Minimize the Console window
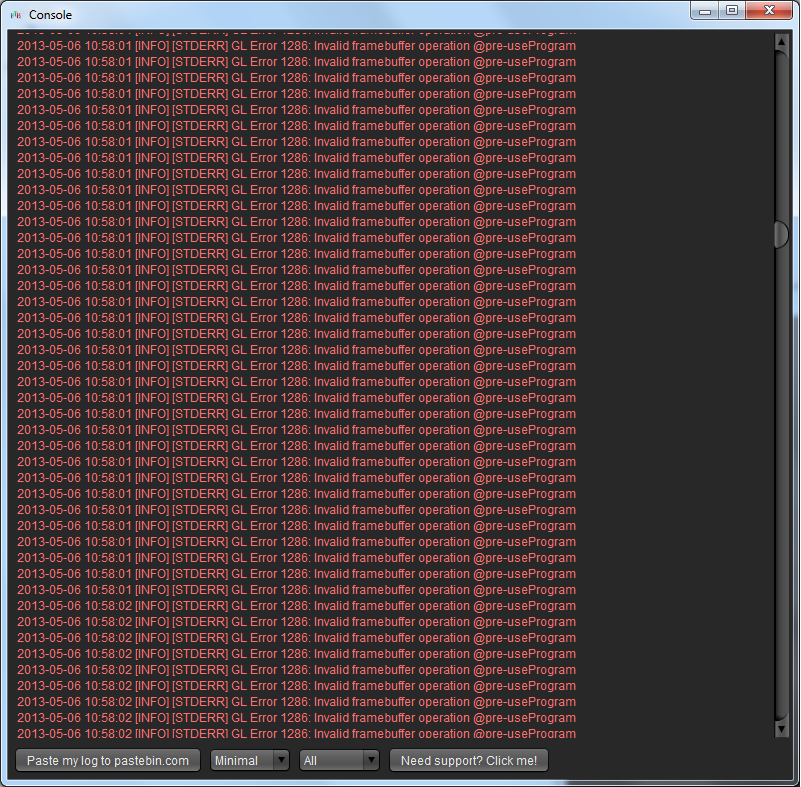801x787 pixels. tap(704, 11)
